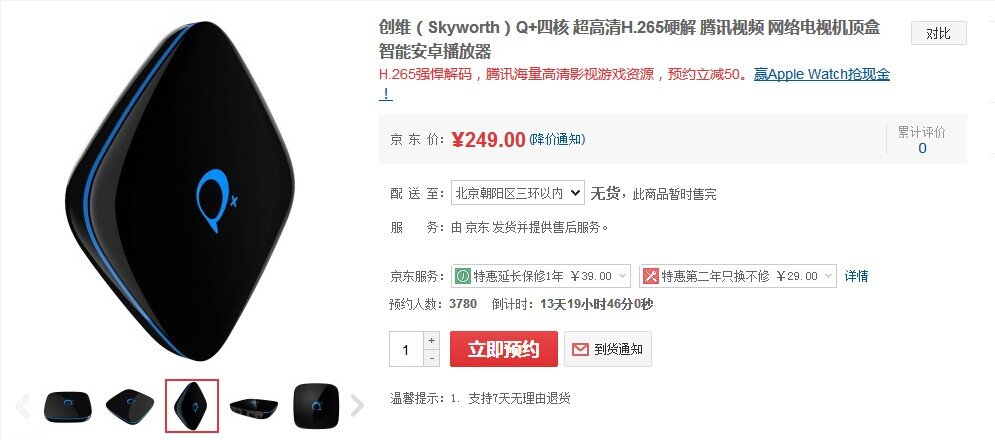This screenshot has width=995, height=440.
Task: Open the 北京朝阳区三环以内 delivery dropdown
Action: (517, 193)
